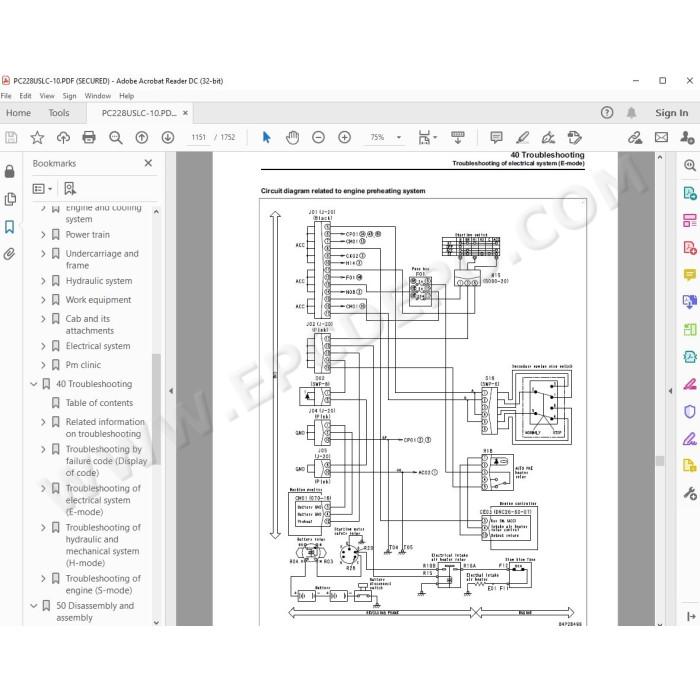The width and height of the screenshot is (700, 700).
Task: Expand the Work equipment bookmark
Action: (43, 300)
